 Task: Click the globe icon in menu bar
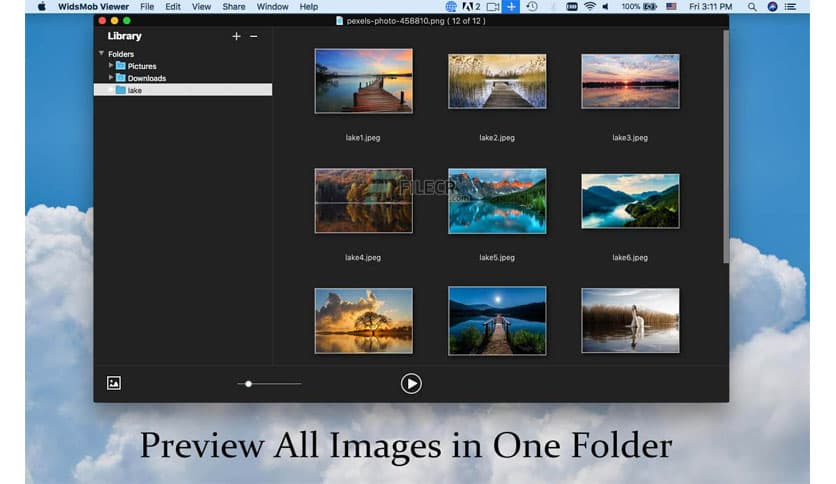(451, 6)
